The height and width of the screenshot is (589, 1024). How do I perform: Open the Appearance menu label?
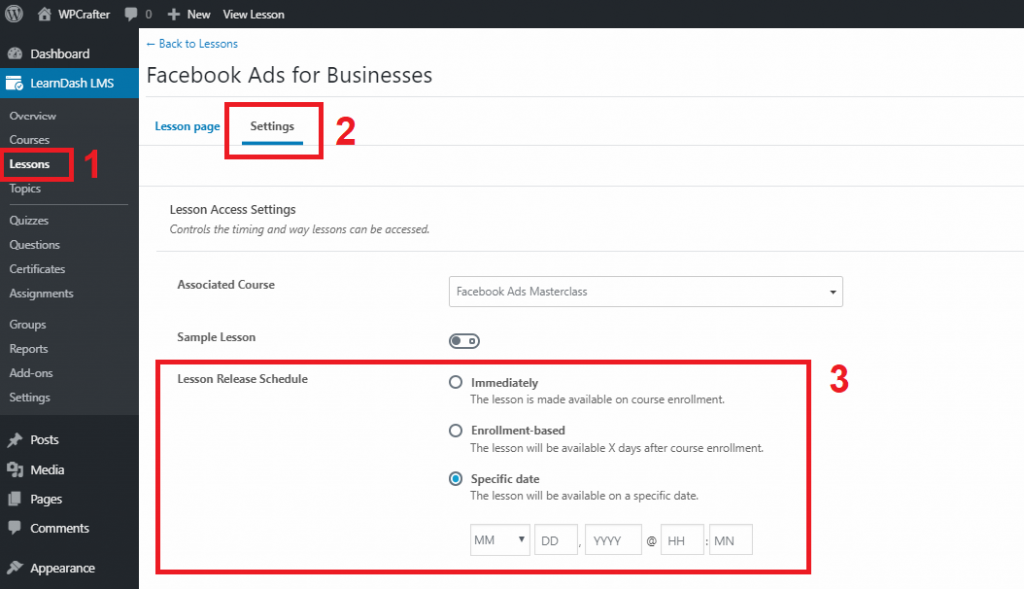coord(62,568)
